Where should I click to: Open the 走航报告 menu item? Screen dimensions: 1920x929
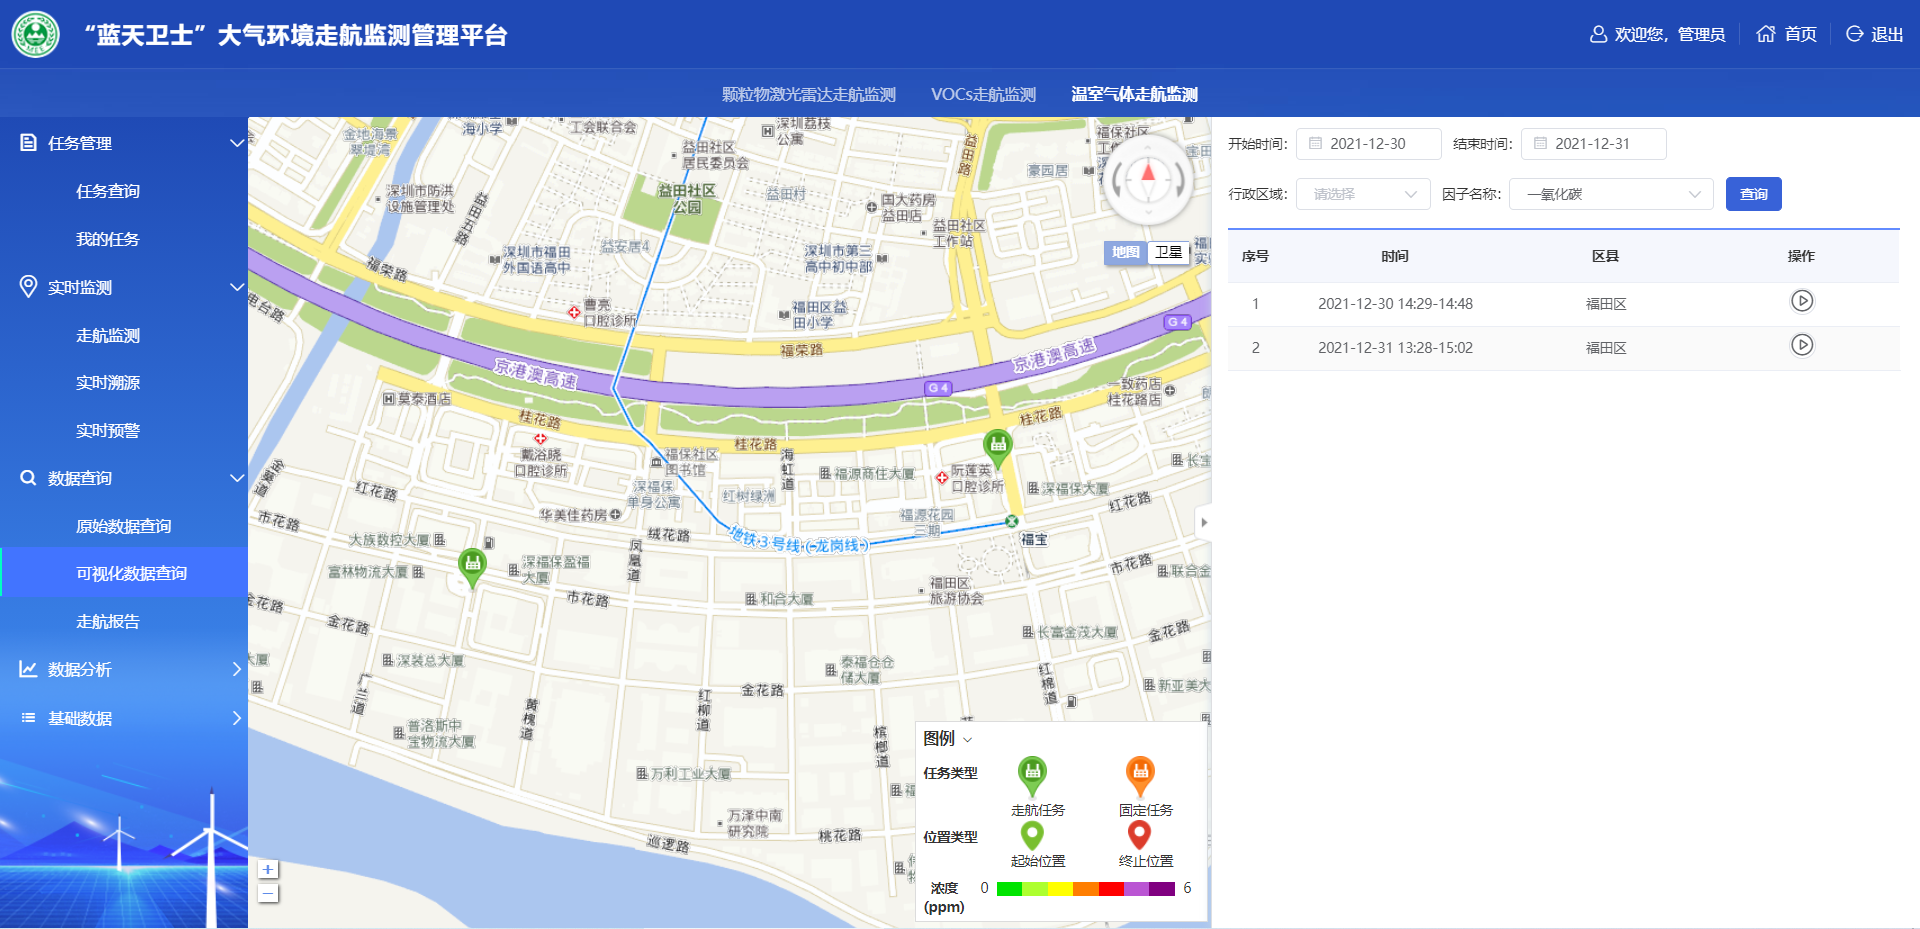108,621
